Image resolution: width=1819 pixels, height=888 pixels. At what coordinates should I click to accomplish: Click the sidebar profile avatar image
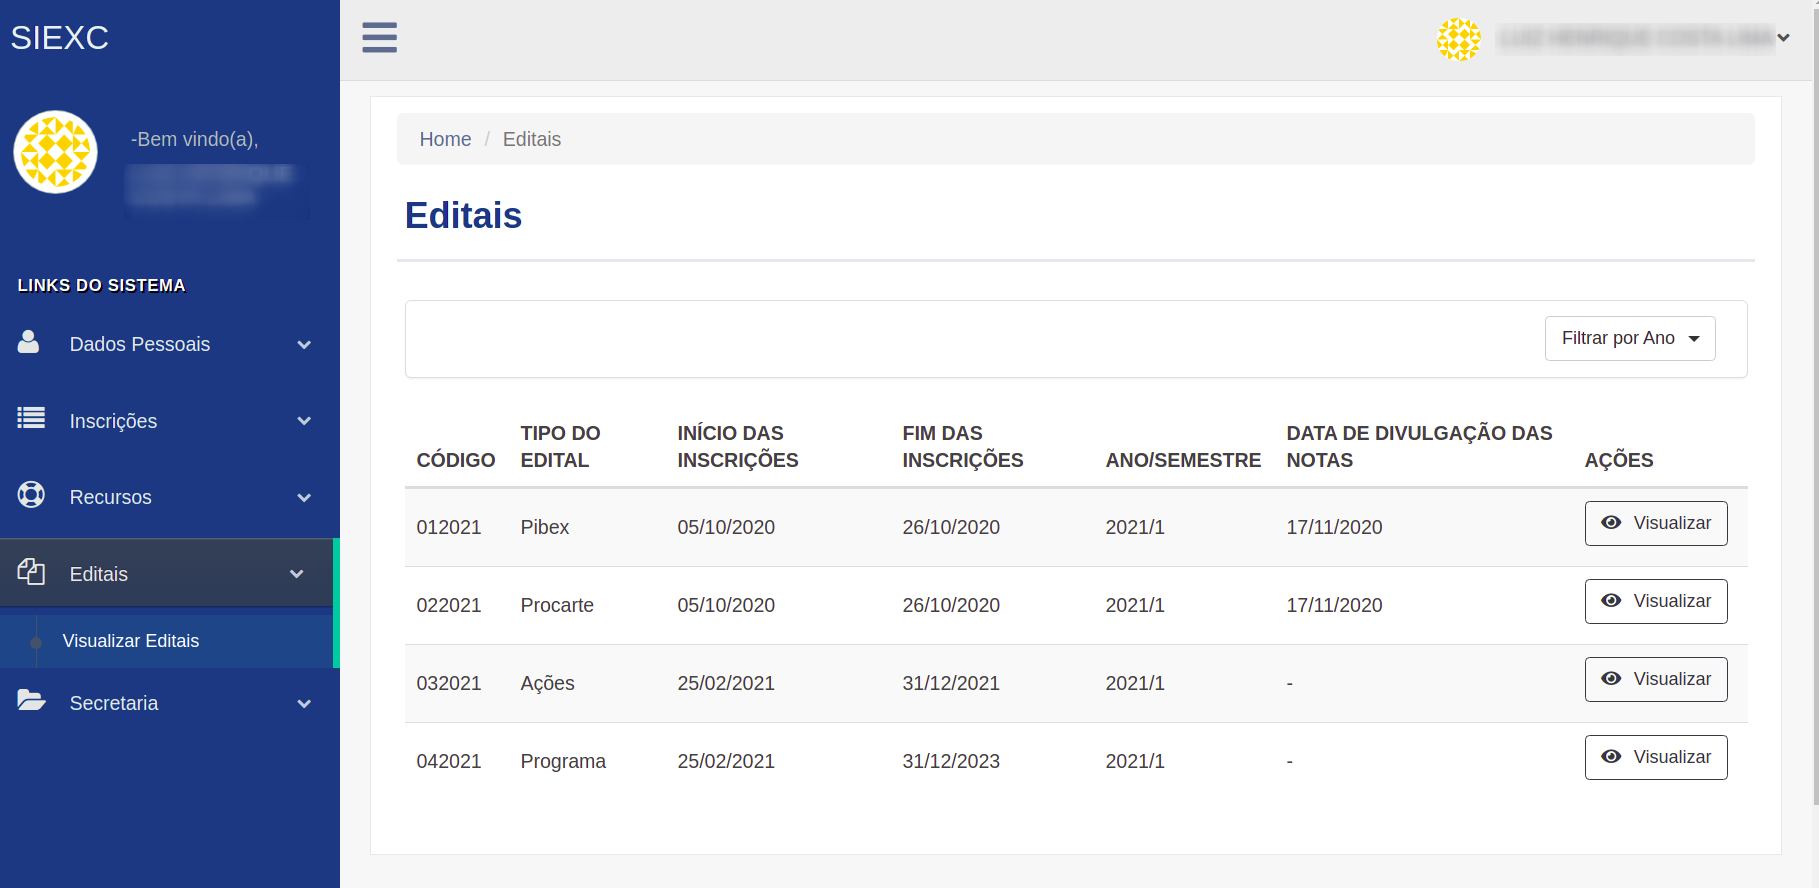56,152
